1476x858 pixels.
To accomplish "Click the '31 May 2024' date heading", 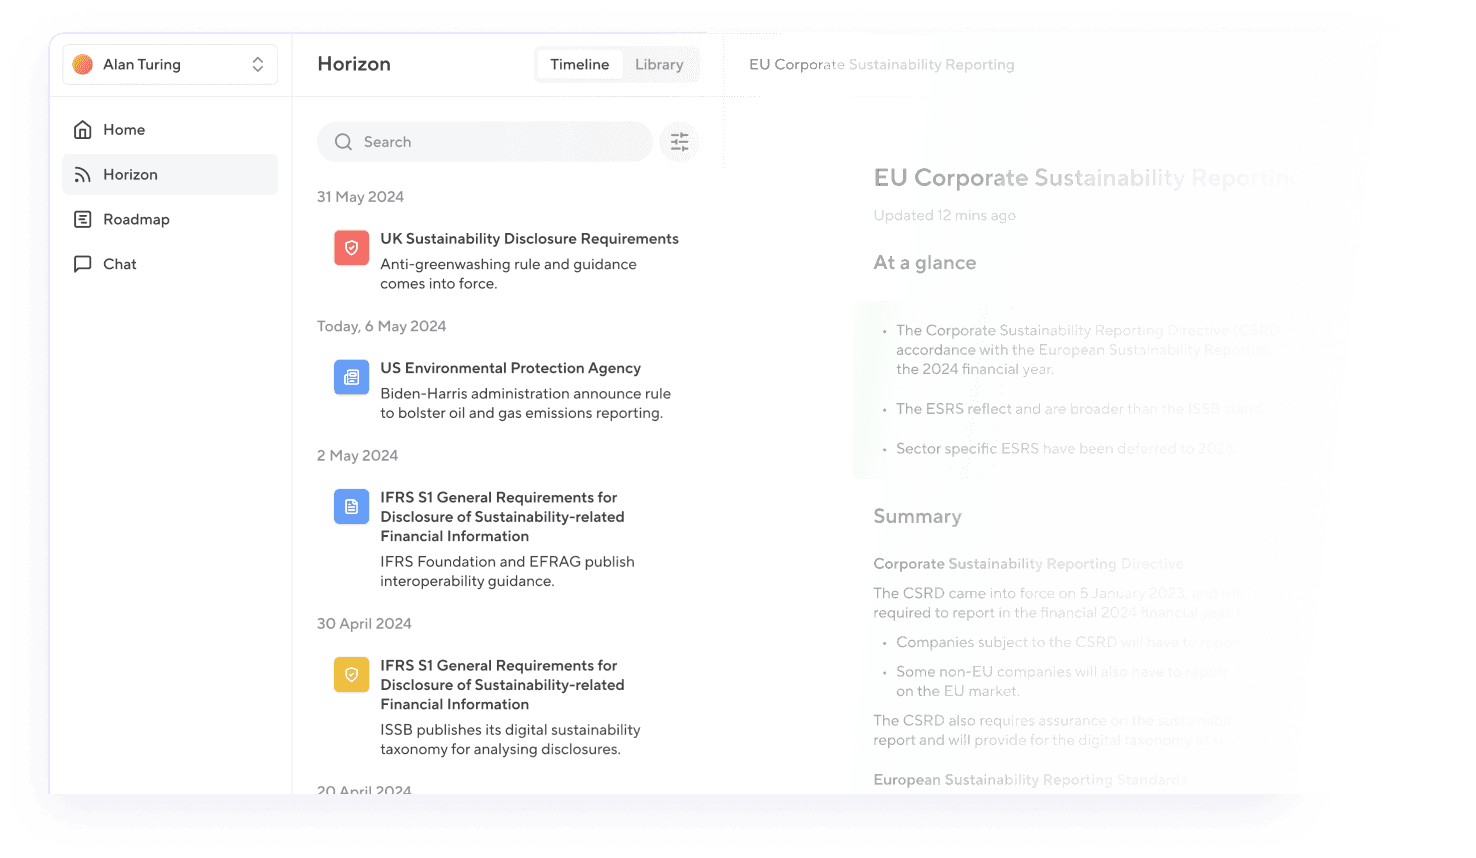I will (360, 197).
